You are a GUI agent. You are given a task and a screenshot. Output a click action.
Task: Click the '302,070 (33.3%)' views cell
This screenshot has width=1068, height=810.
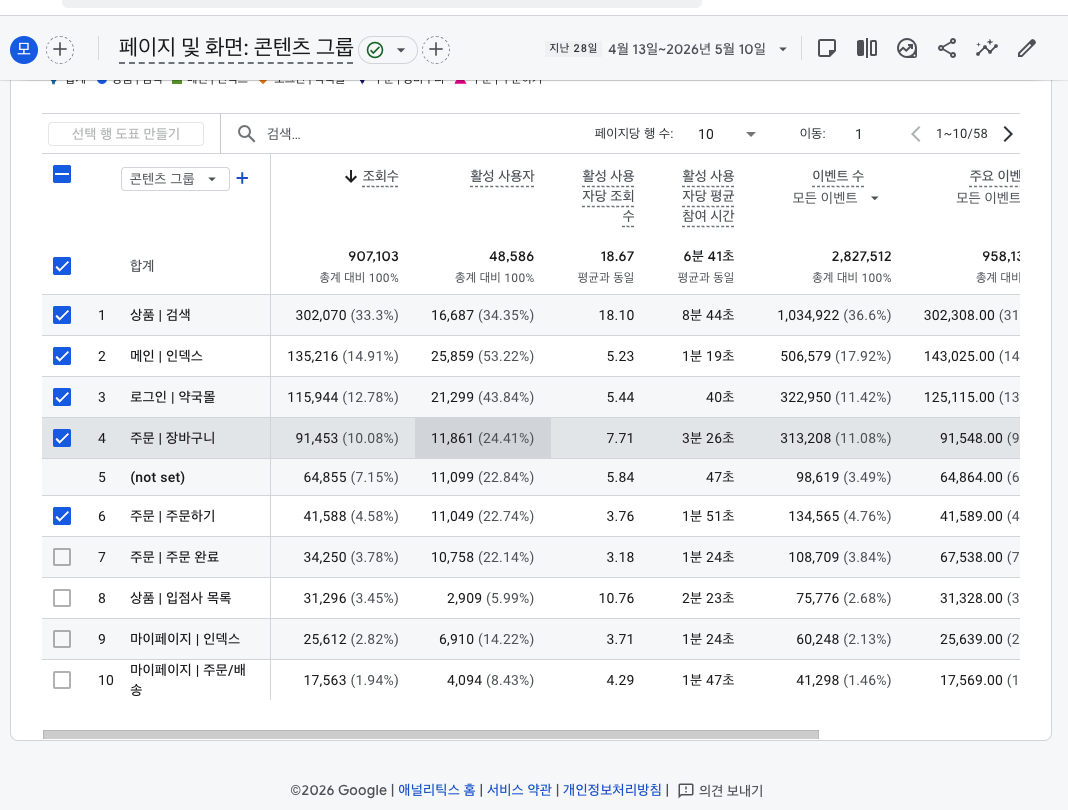pos(347,315)
